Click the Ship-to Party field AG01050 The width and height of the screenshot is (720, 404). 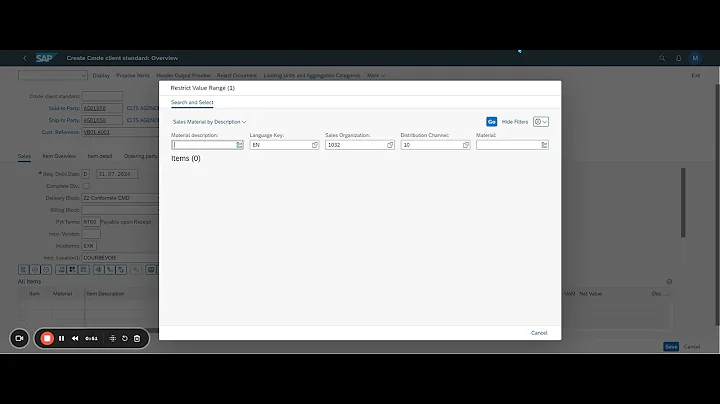click(102, 120)
